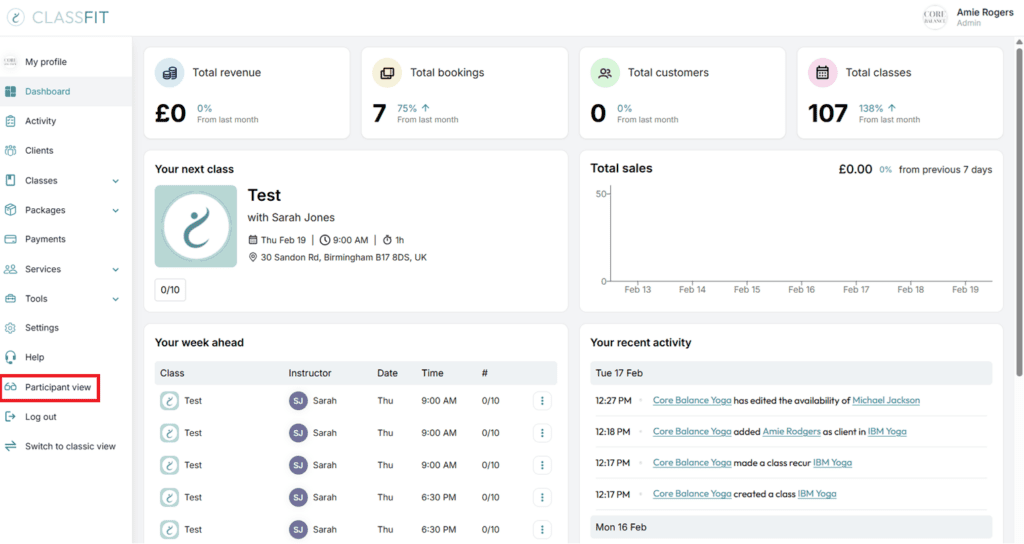Click the Test class thumbnail image
Image resolution: width=1024 pixels, height=544 pixels.
coord(196,226)
